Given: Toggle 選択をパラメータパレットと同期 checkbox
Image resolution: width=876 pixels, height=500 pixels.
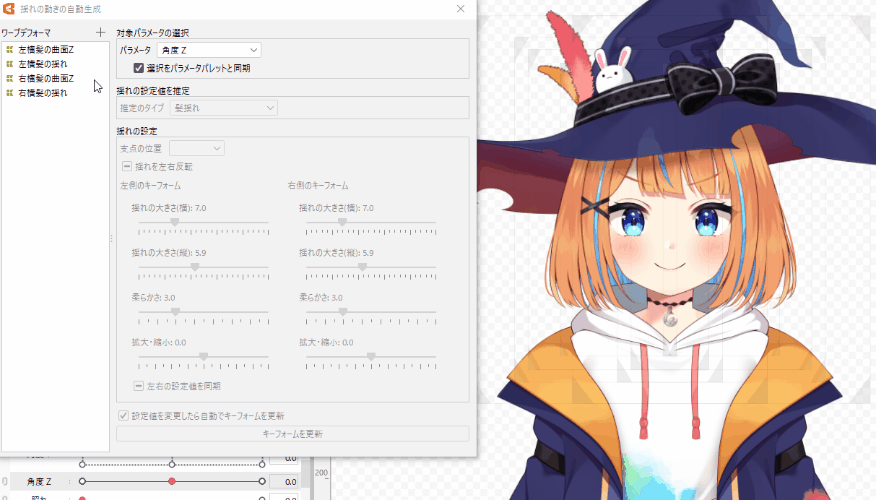Looking at the screenshot, I should (x=139, y=68).
